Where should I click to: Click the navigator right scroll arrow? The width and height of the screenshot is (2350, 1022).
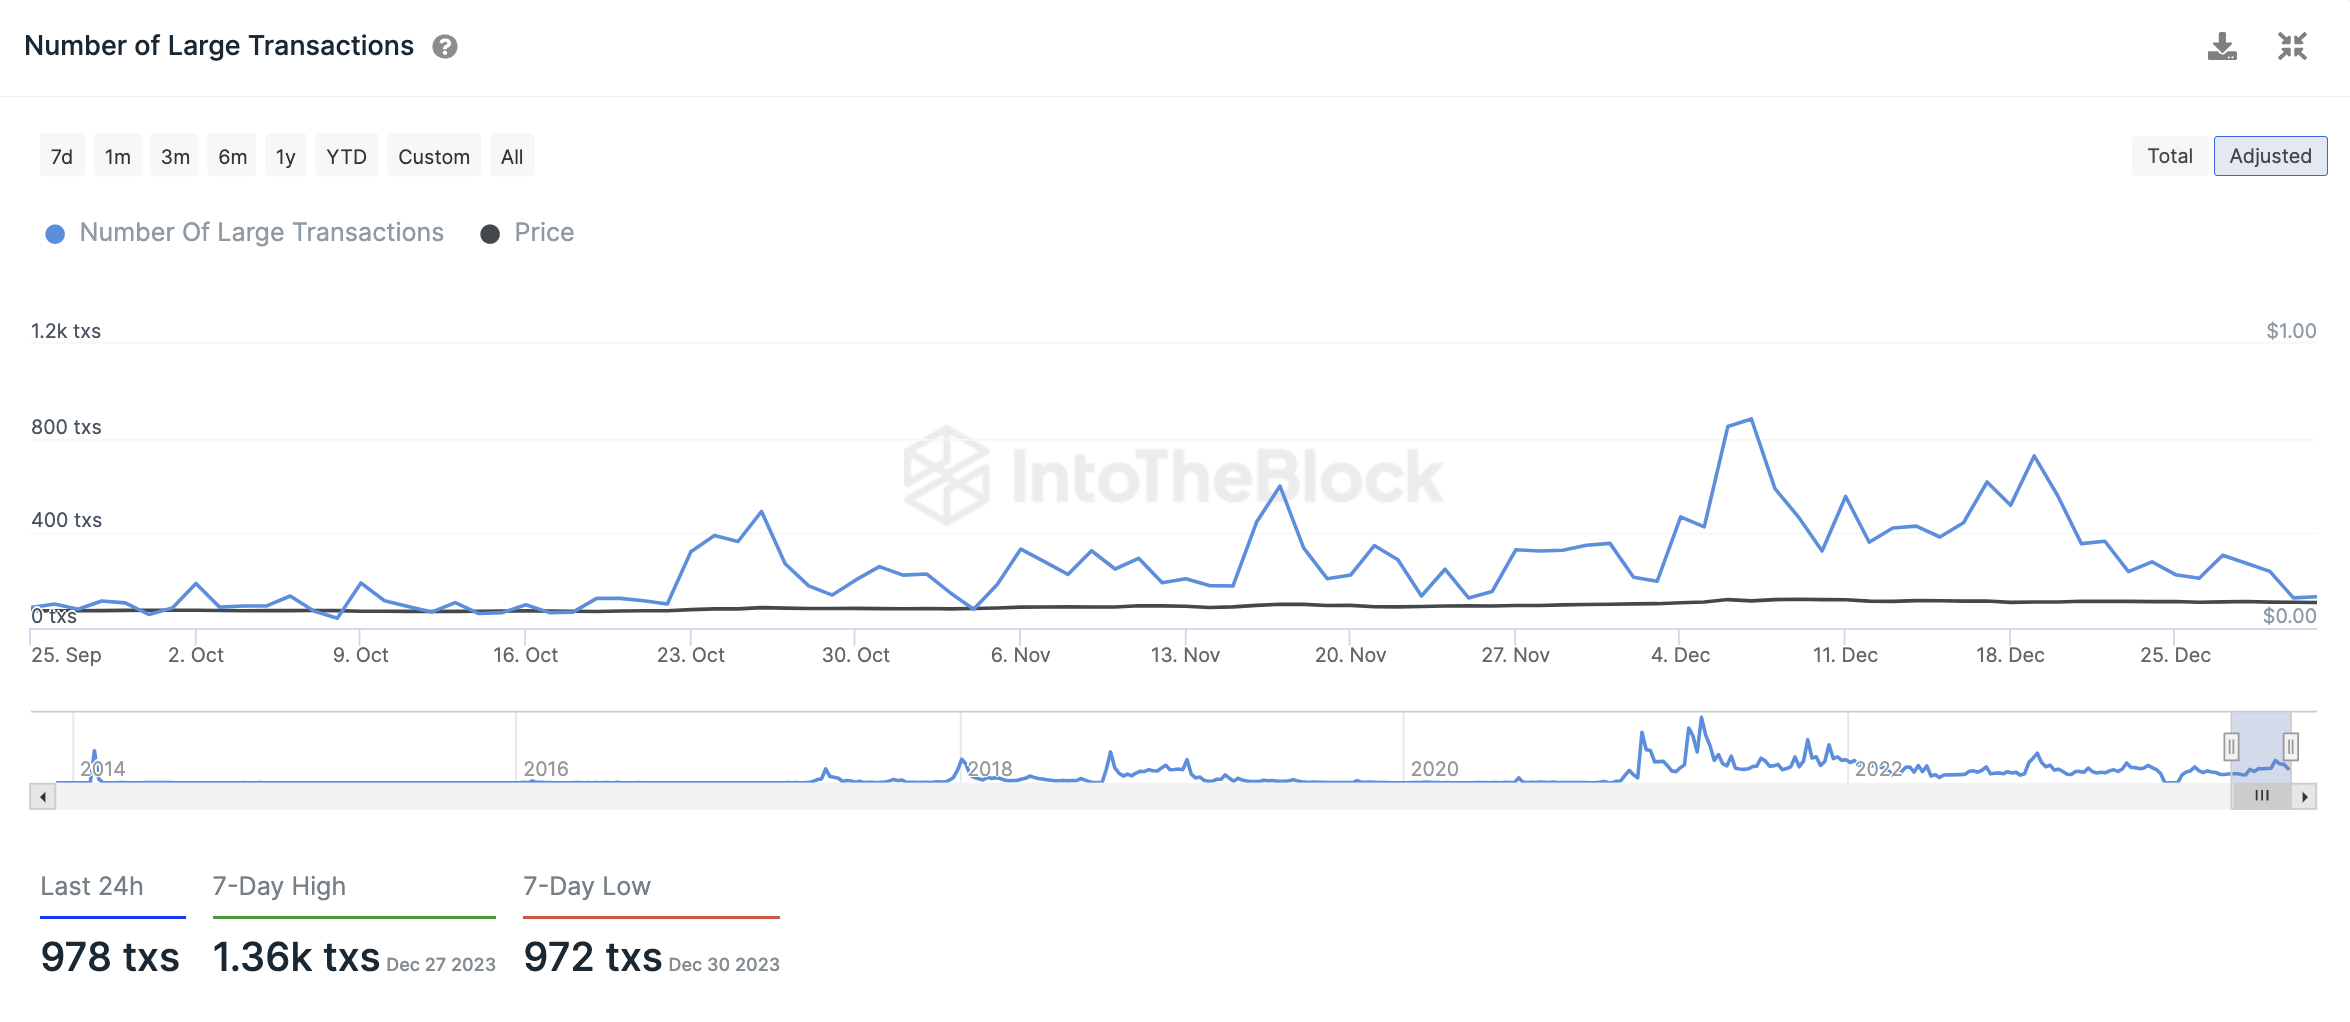pyautogui.click(x=2304, y=797)
